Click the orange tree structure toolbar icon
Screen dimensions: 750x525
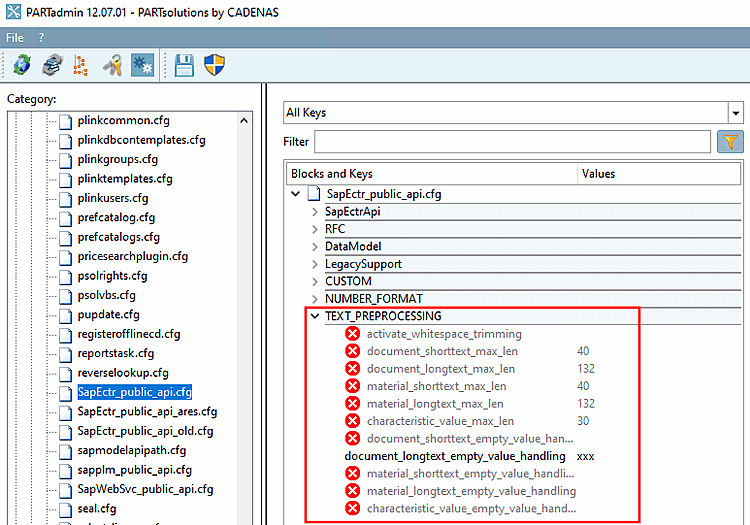click(80, 65)
